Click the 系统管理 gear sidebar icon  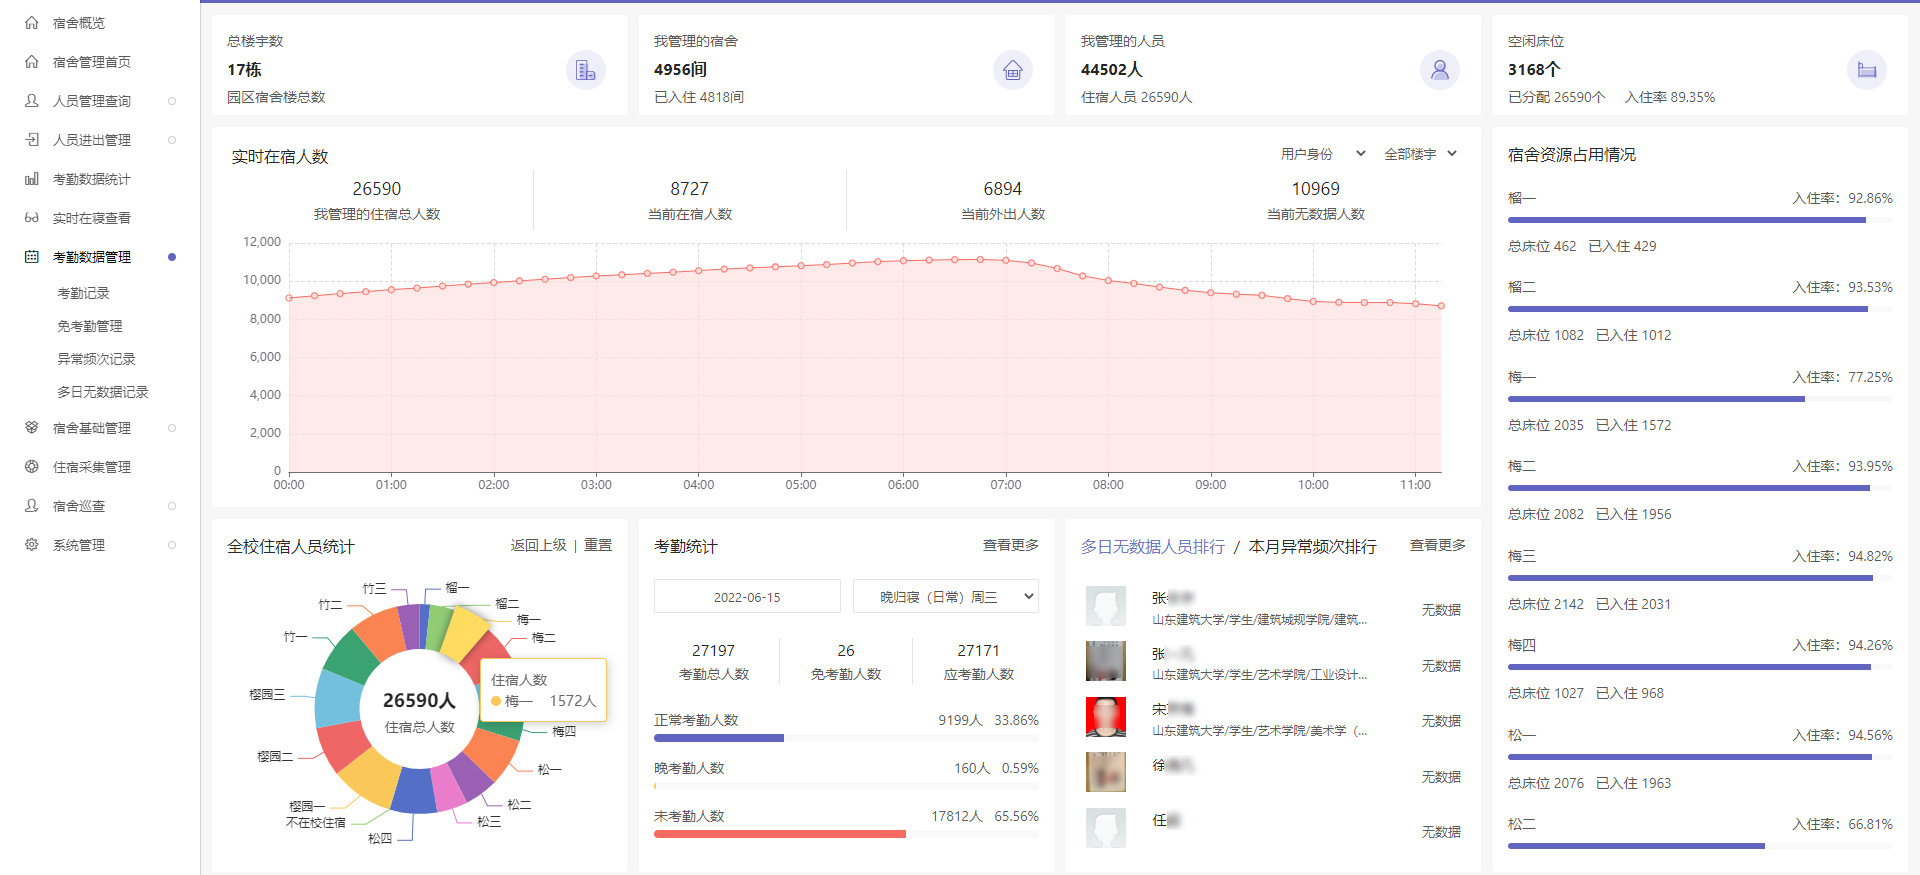pyautogui.click(x=32, y=545)
